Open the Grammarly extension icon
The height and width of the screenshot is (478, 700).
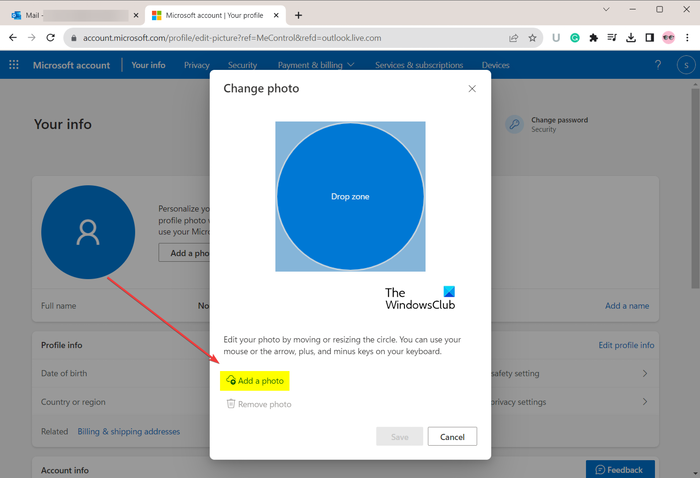click(575, 38)
